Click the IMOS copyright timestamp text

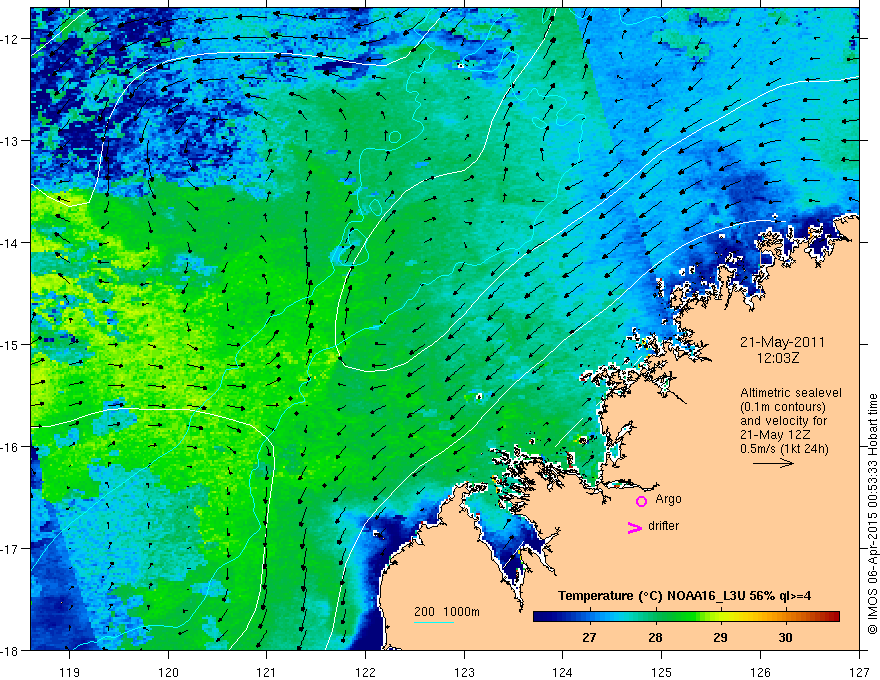click(x=872, y=514)
